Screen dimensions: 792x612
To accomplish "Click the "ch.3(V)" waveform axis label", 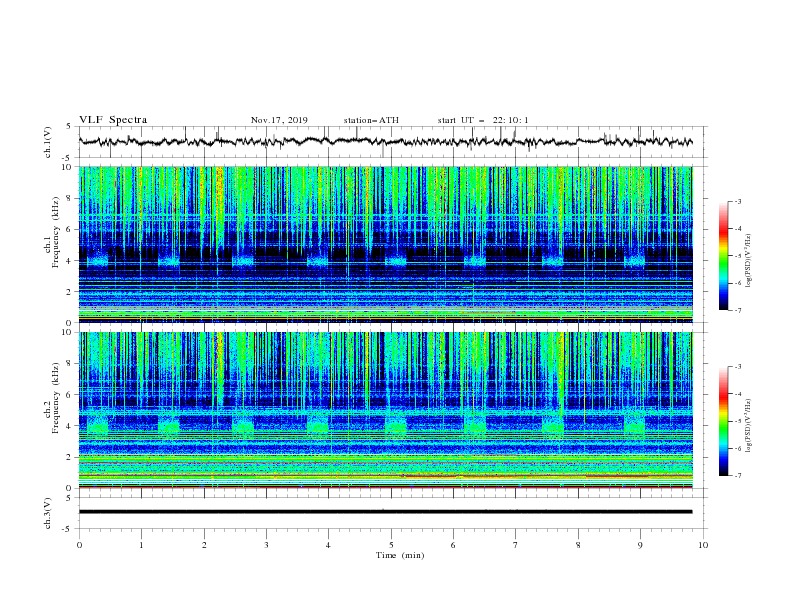I will coord(48,513).
